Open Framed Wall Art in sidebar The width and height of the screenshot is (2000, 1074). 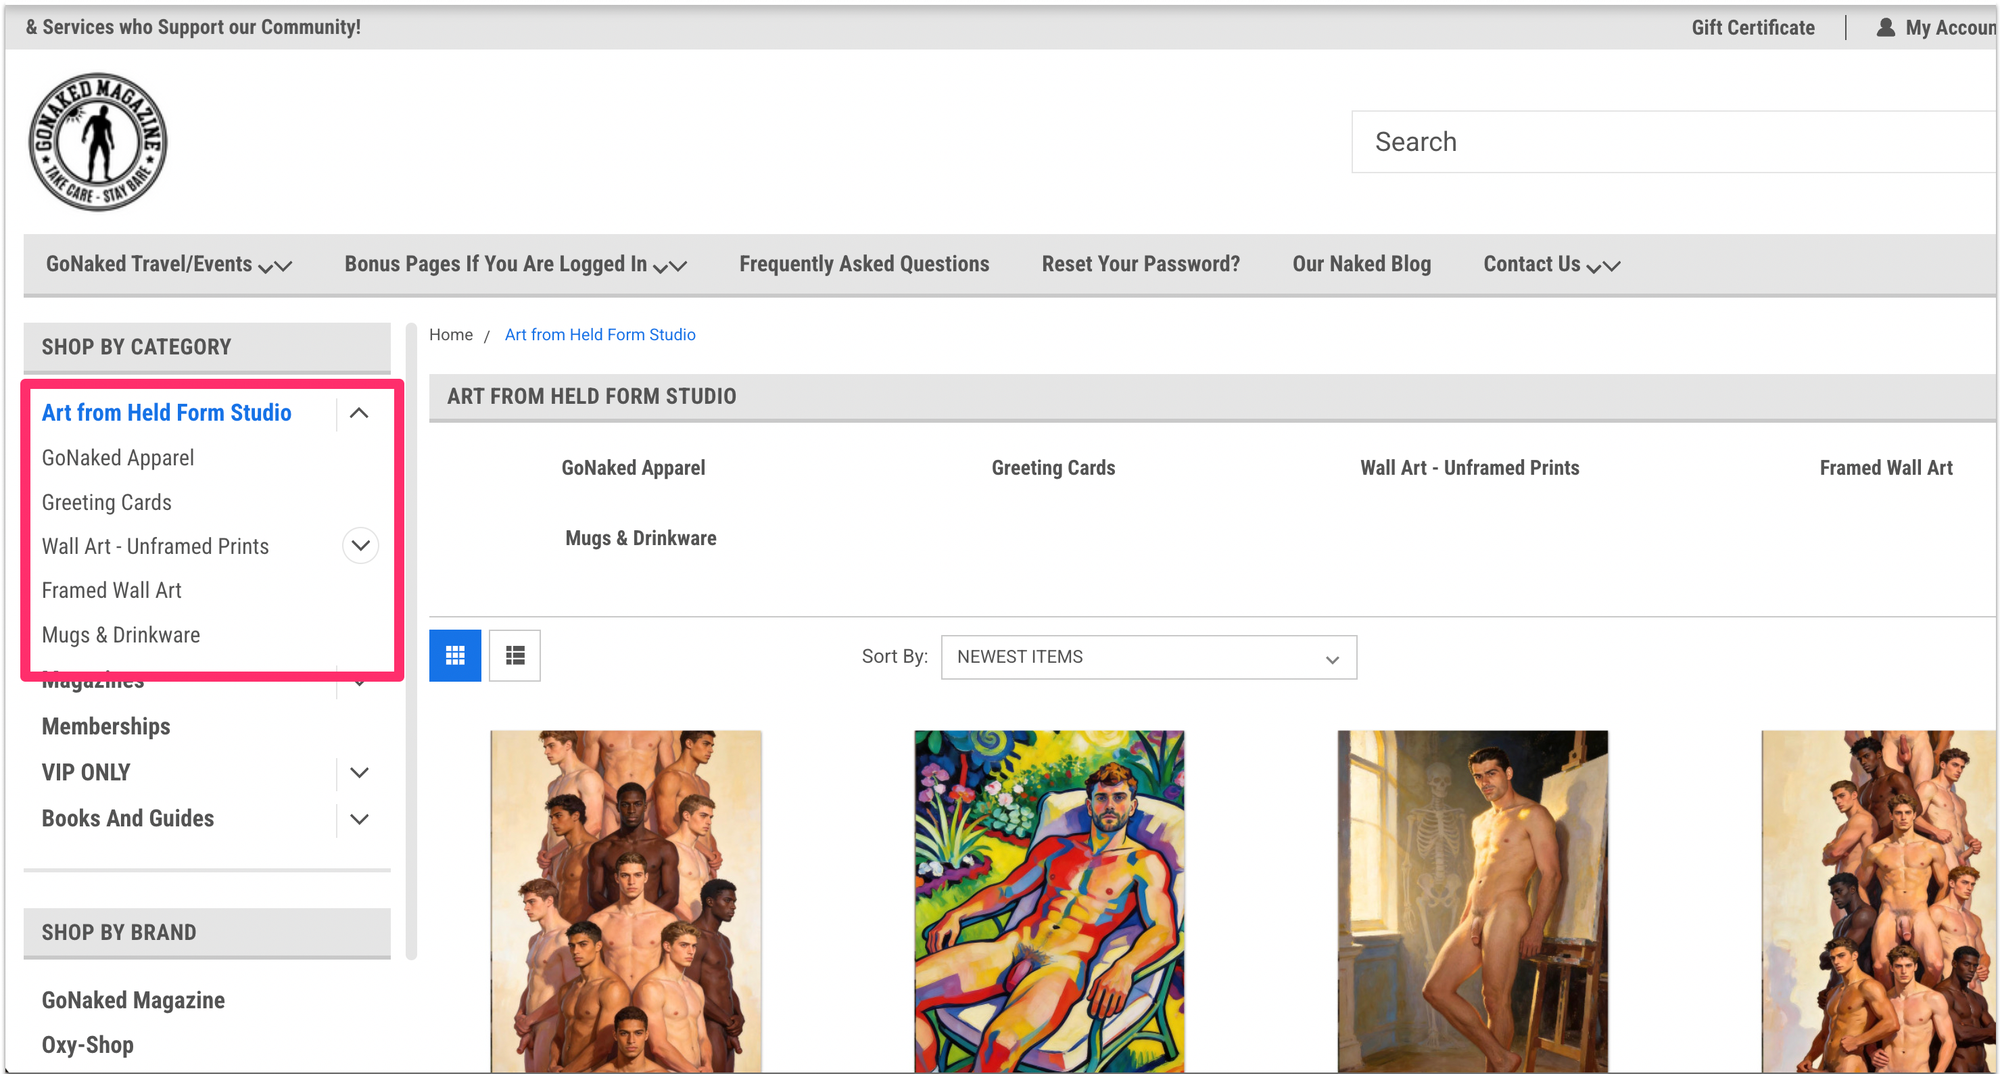(112, 590)
